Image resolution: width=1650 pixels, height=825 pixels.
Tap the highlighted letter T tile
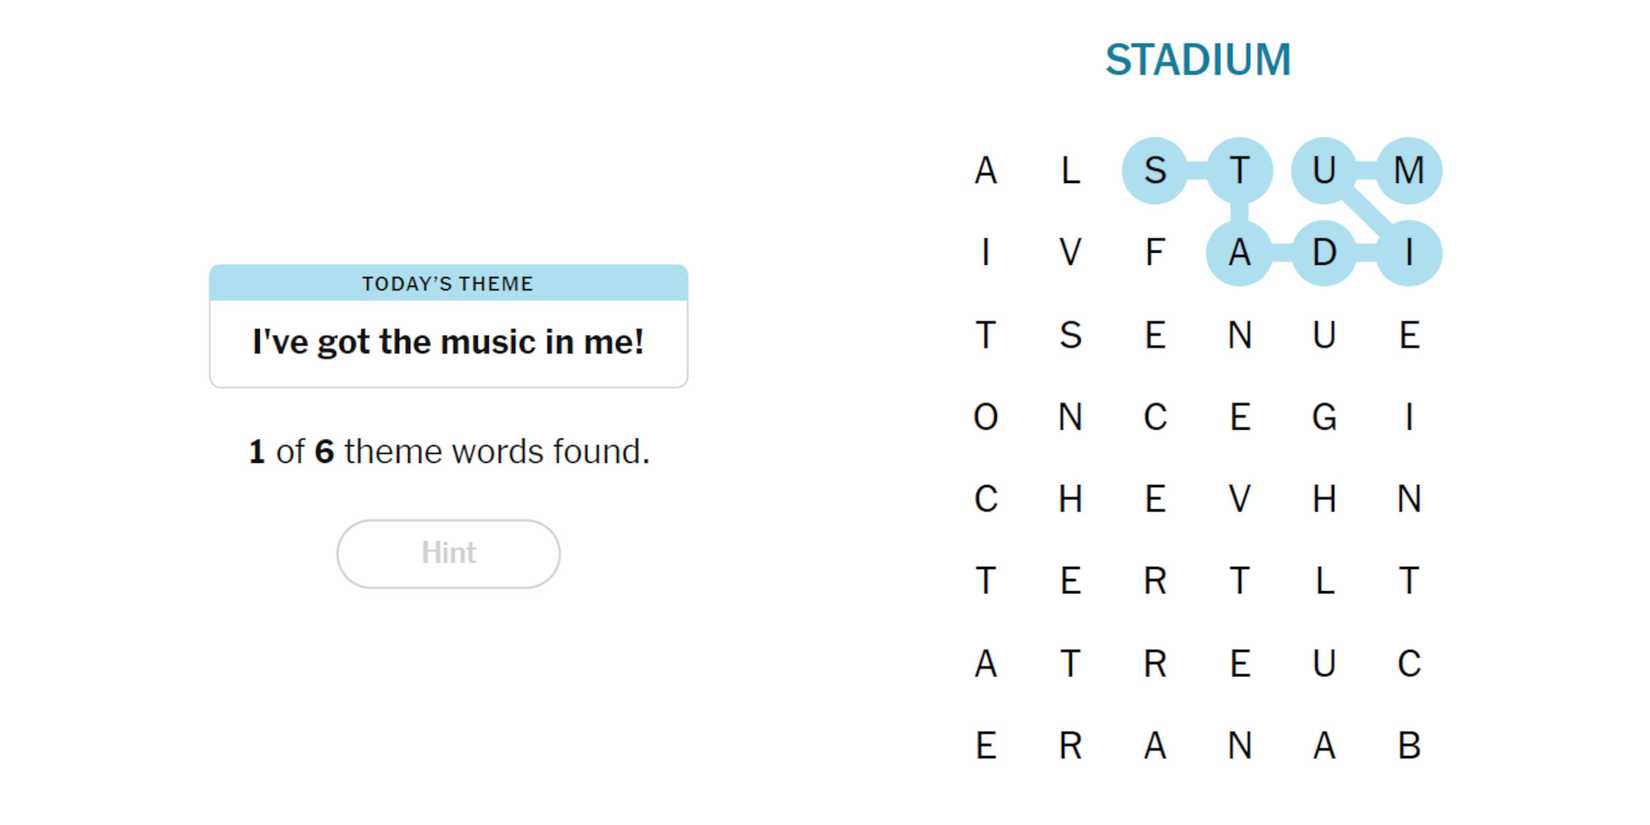coord(1240,170)
